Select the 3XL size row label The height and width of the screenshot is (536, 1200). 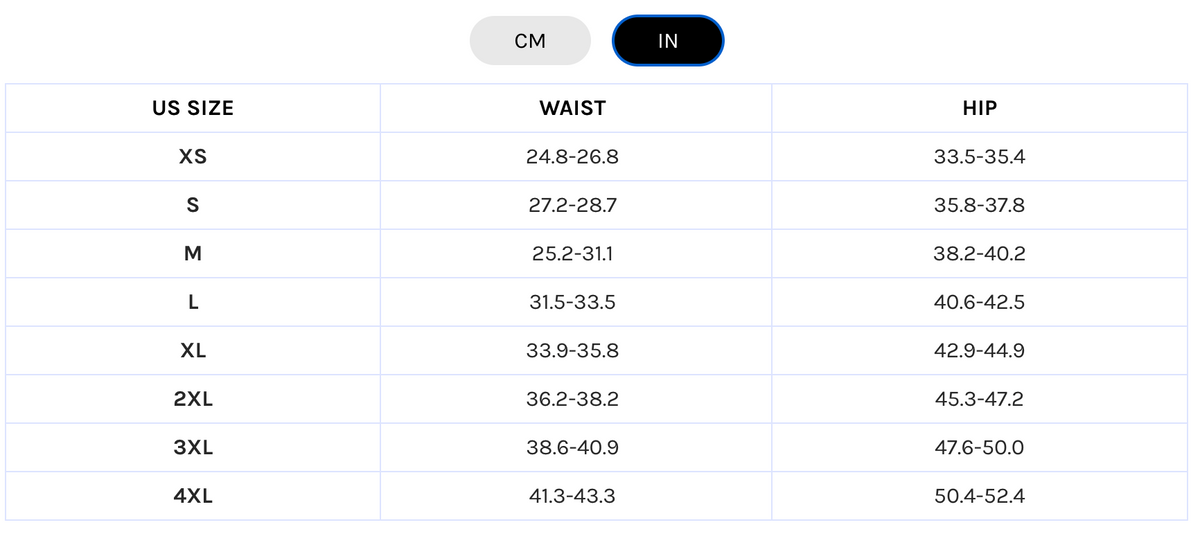pyautogui.click(x=193, y=448)
